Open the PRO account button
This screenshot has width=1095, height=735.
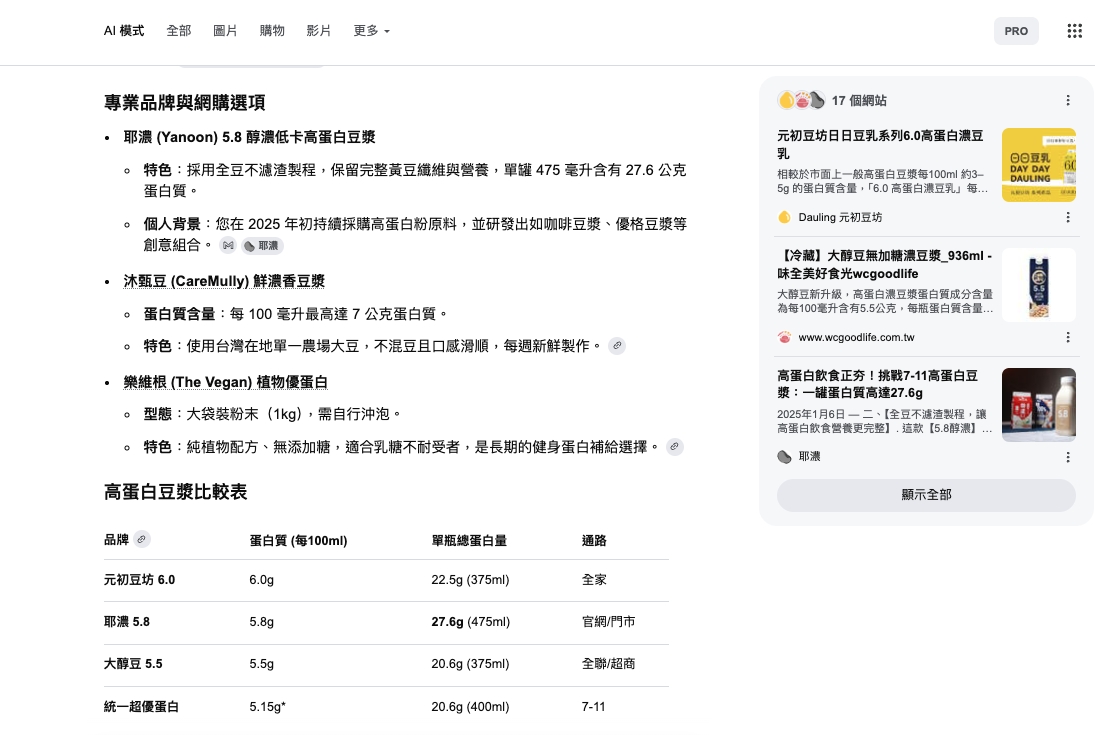tap(1016, 31)
